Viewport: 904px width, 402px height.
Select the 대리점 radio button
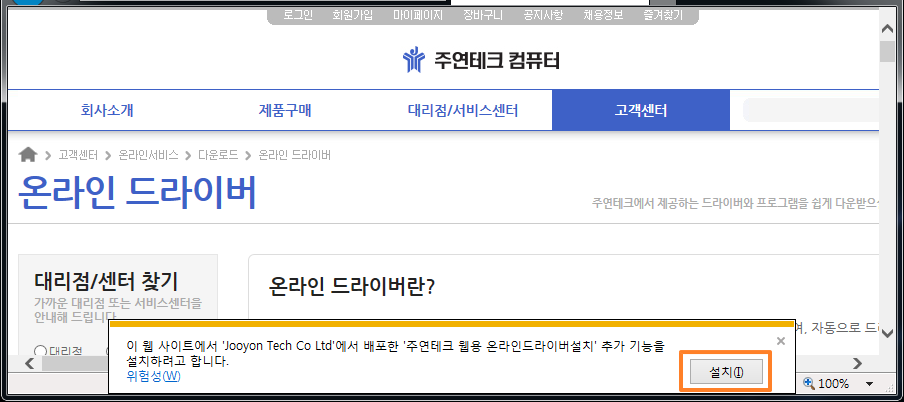pos(40,351)
